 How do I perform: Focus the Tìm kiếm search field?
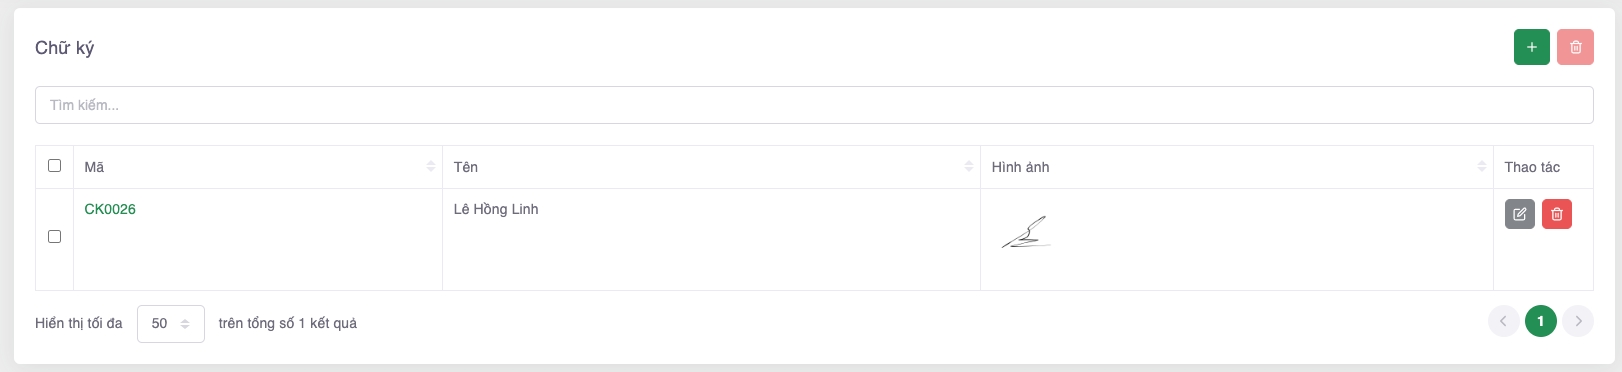tap(814, 105)
